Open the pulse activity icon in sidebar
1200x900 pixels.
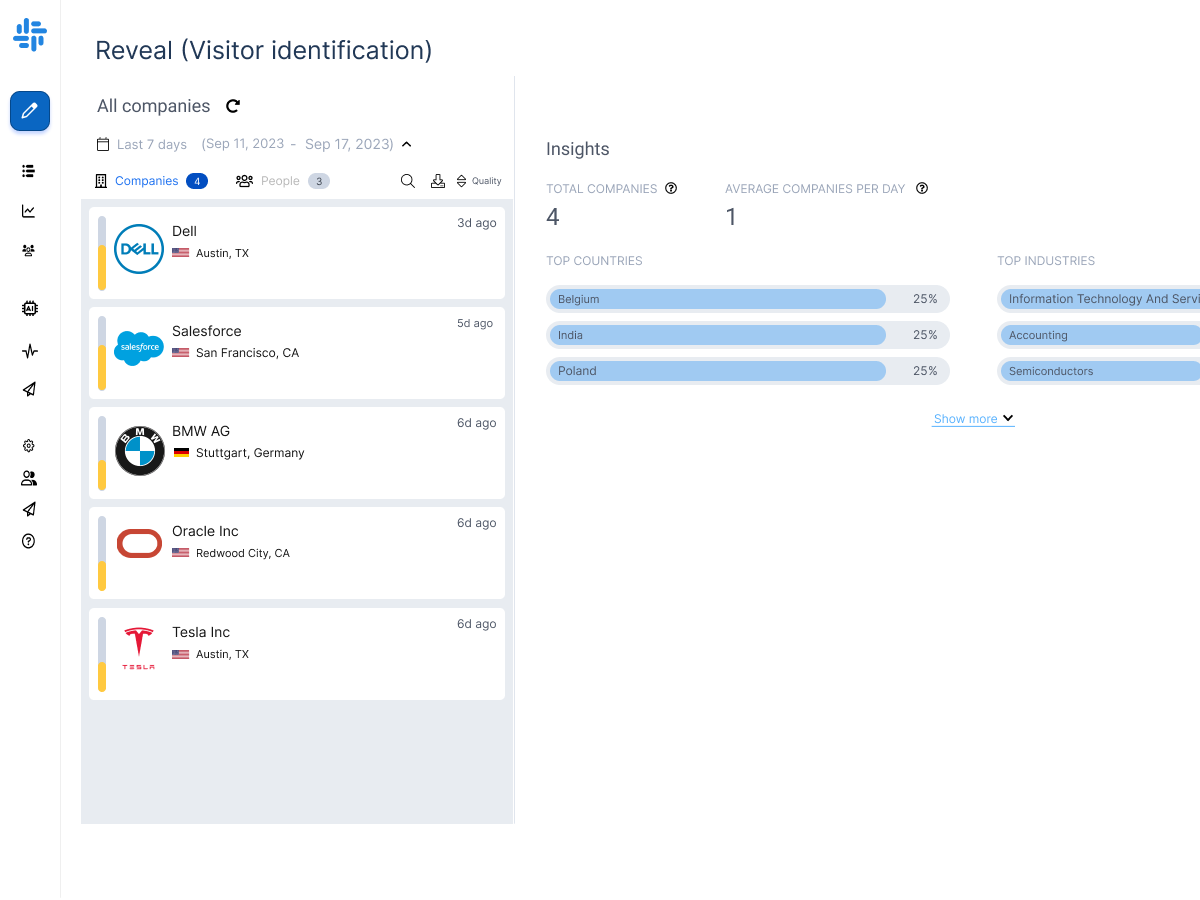tap(29, 351)
